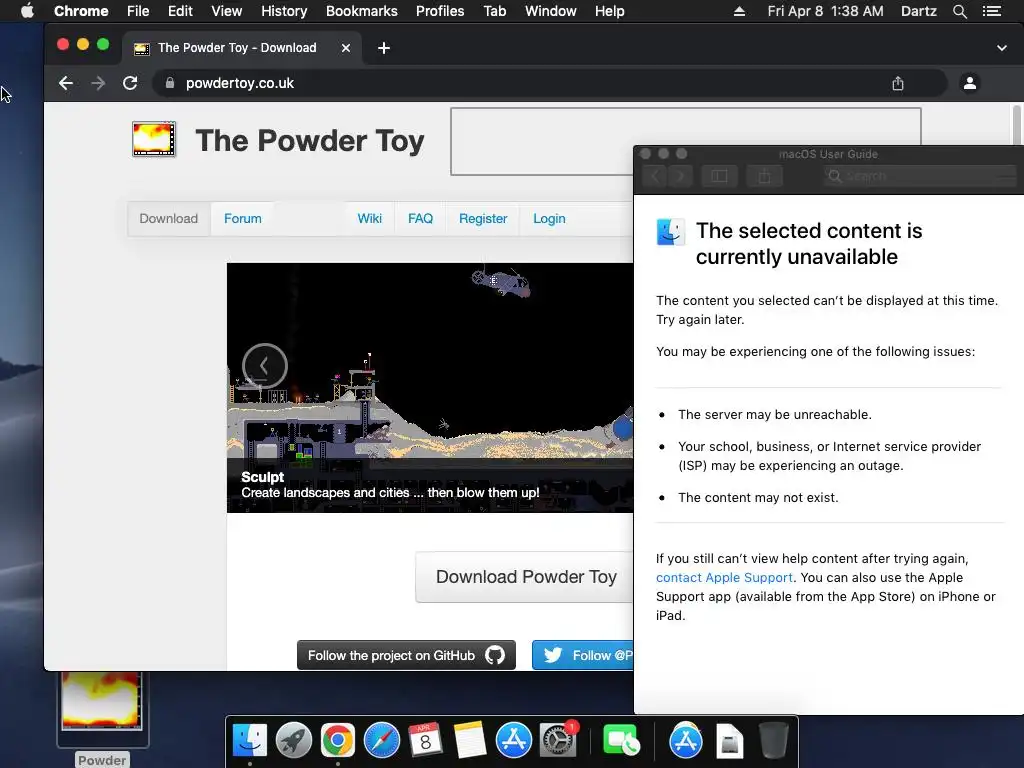Click the Chrome back arrow
The width and height of the screenshot is (1024, 768).
pos(66,83)
